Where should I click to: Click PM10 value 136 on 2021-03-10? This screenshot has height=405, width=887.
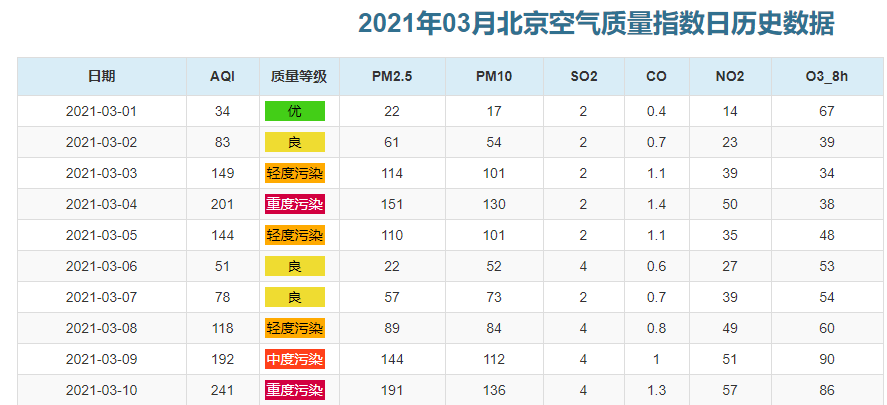[x=494, y=391]
